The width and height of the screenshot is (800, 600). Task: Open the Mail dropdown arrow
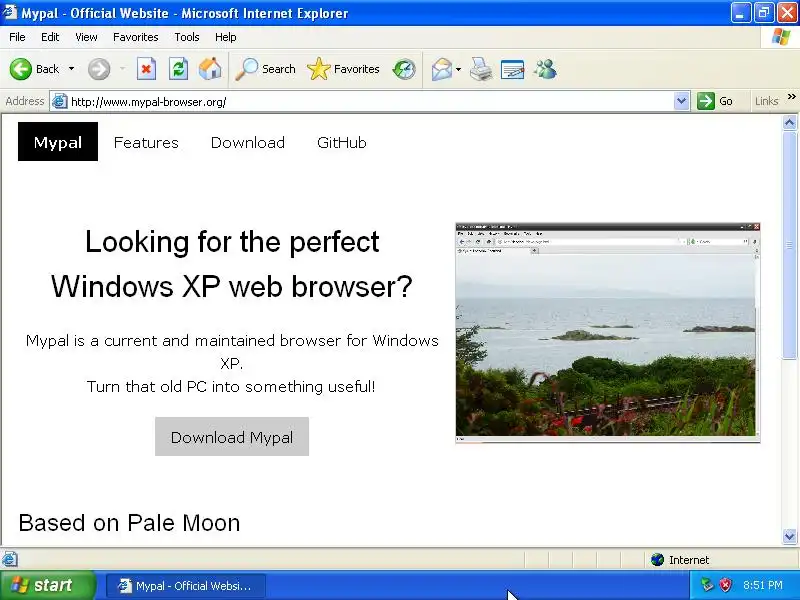[458, 69]
